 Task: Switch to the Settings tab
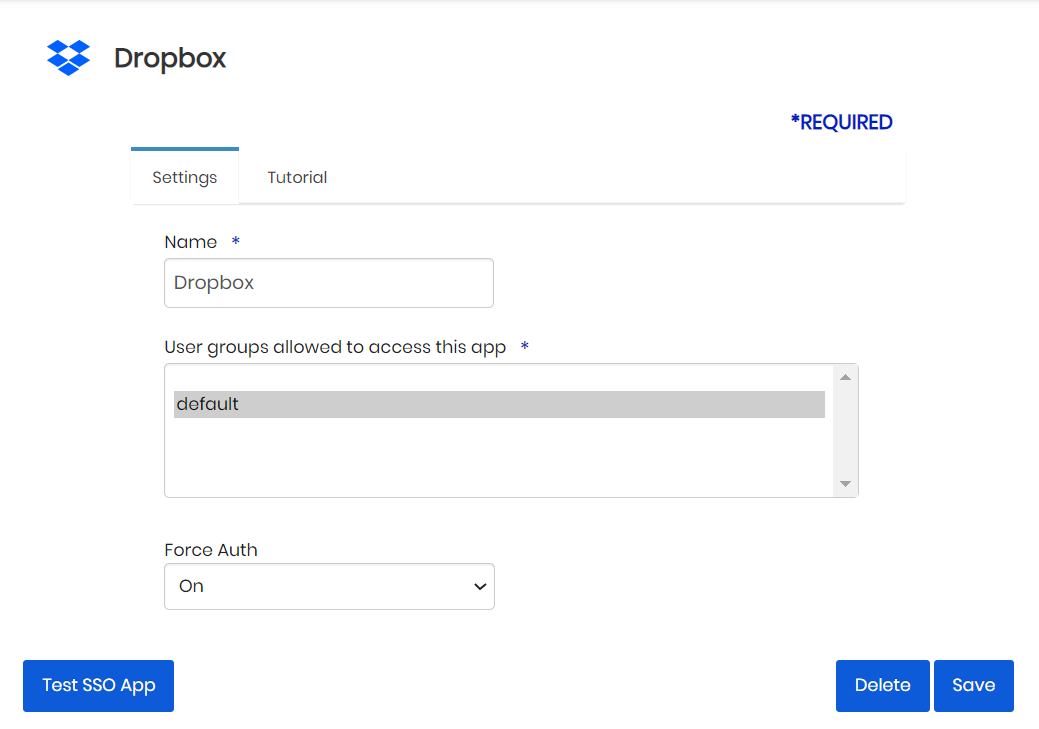pyautogui.click(x=184, y=177)
